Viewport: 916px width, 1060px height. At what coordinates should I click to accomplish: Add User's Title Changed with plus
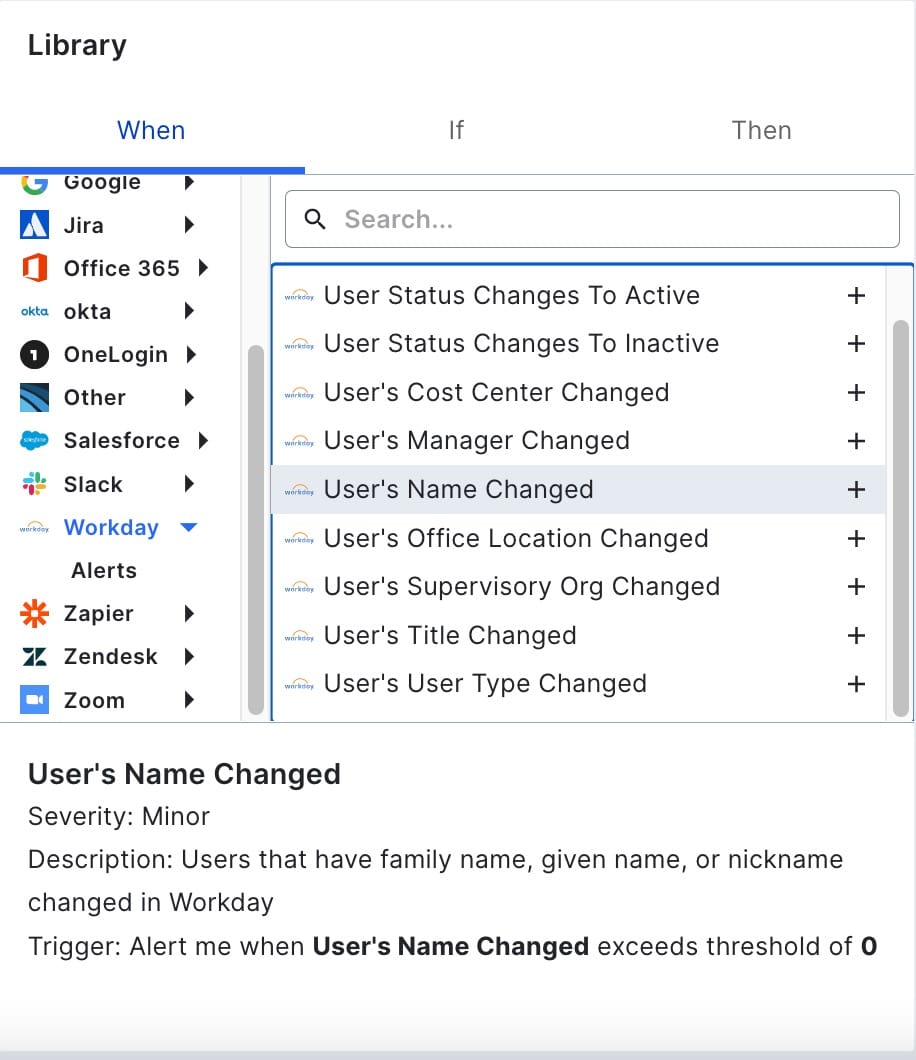pos(857,635)
